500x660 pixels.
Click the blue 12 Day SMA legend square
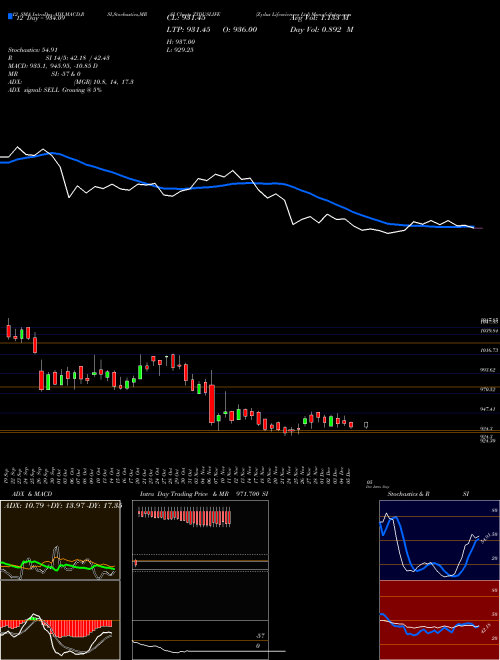[x=10, y=17]
